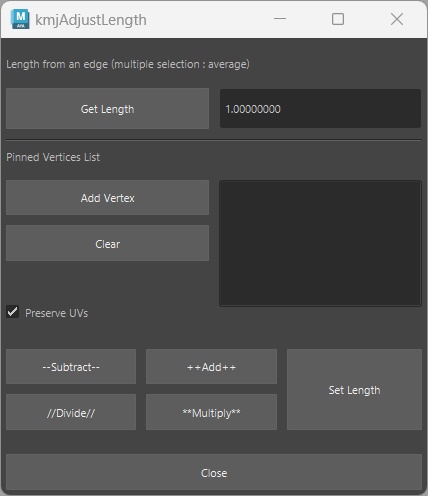Click the //Divide// button

click(x=71, y=412)
